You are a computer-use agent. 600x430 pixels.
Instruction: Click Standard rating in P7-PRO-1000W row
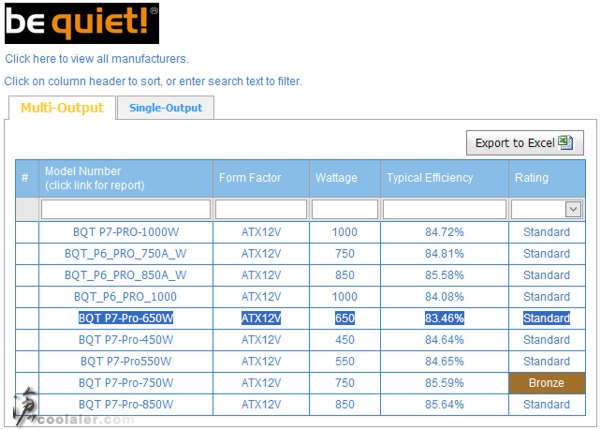pos(547,232)
